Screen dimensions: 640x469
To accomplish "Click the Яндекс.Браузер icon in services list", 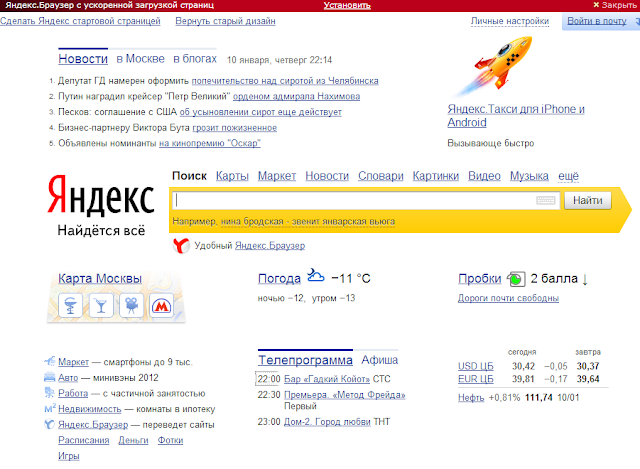I will click(x=49, y=424).
